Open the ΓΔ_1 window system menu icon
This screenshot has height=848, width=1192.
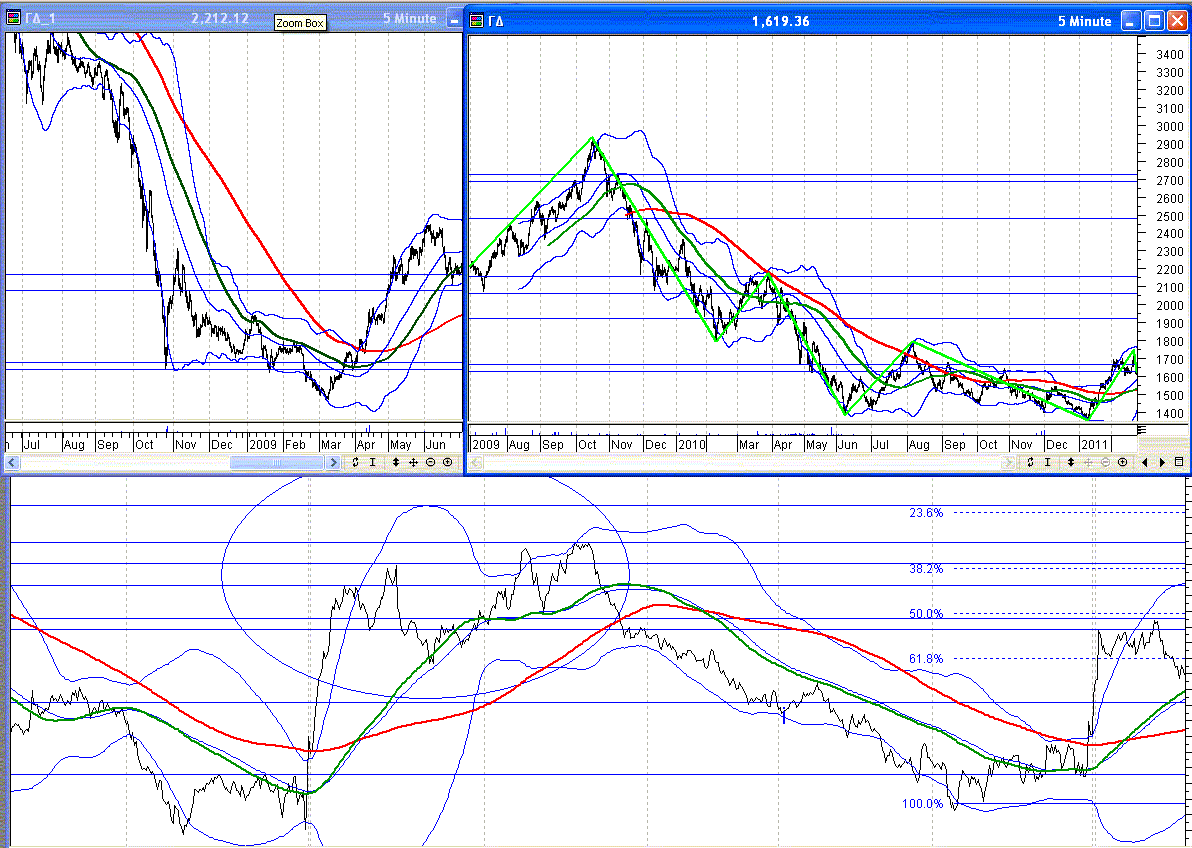point(13,19)
